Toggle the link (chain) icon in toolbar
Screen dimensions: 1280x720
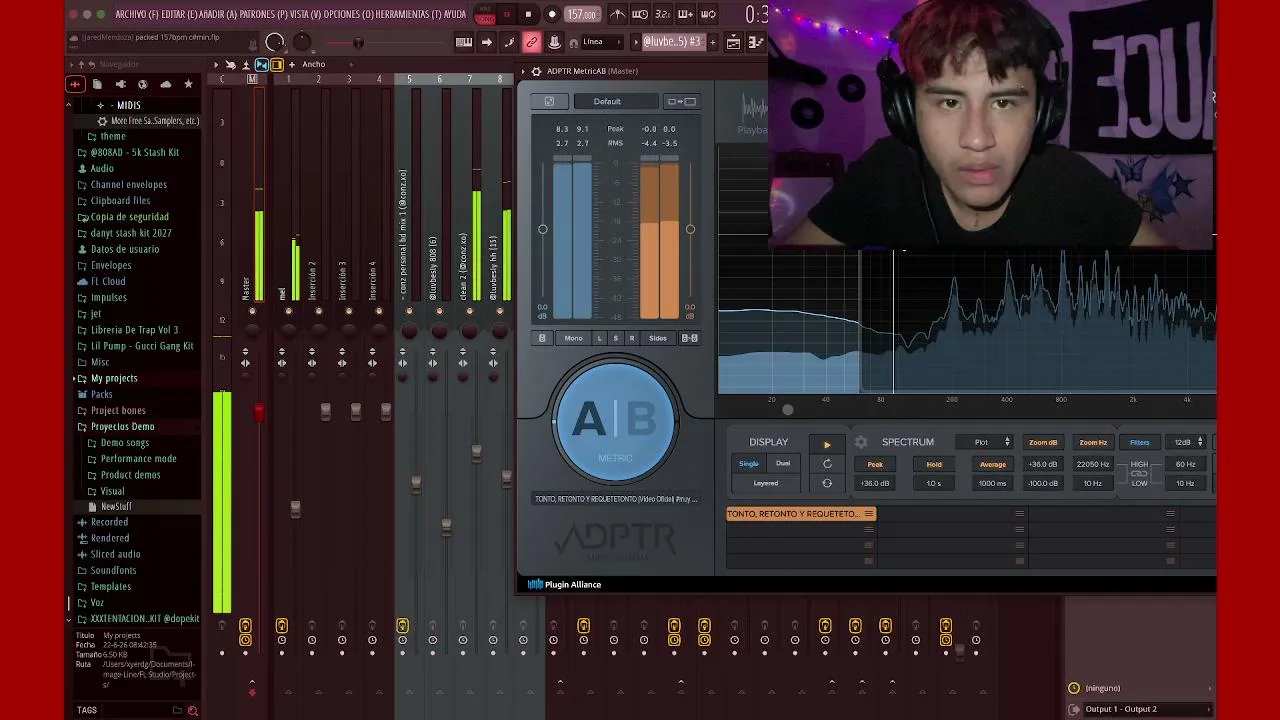click(x=531, y=42)
